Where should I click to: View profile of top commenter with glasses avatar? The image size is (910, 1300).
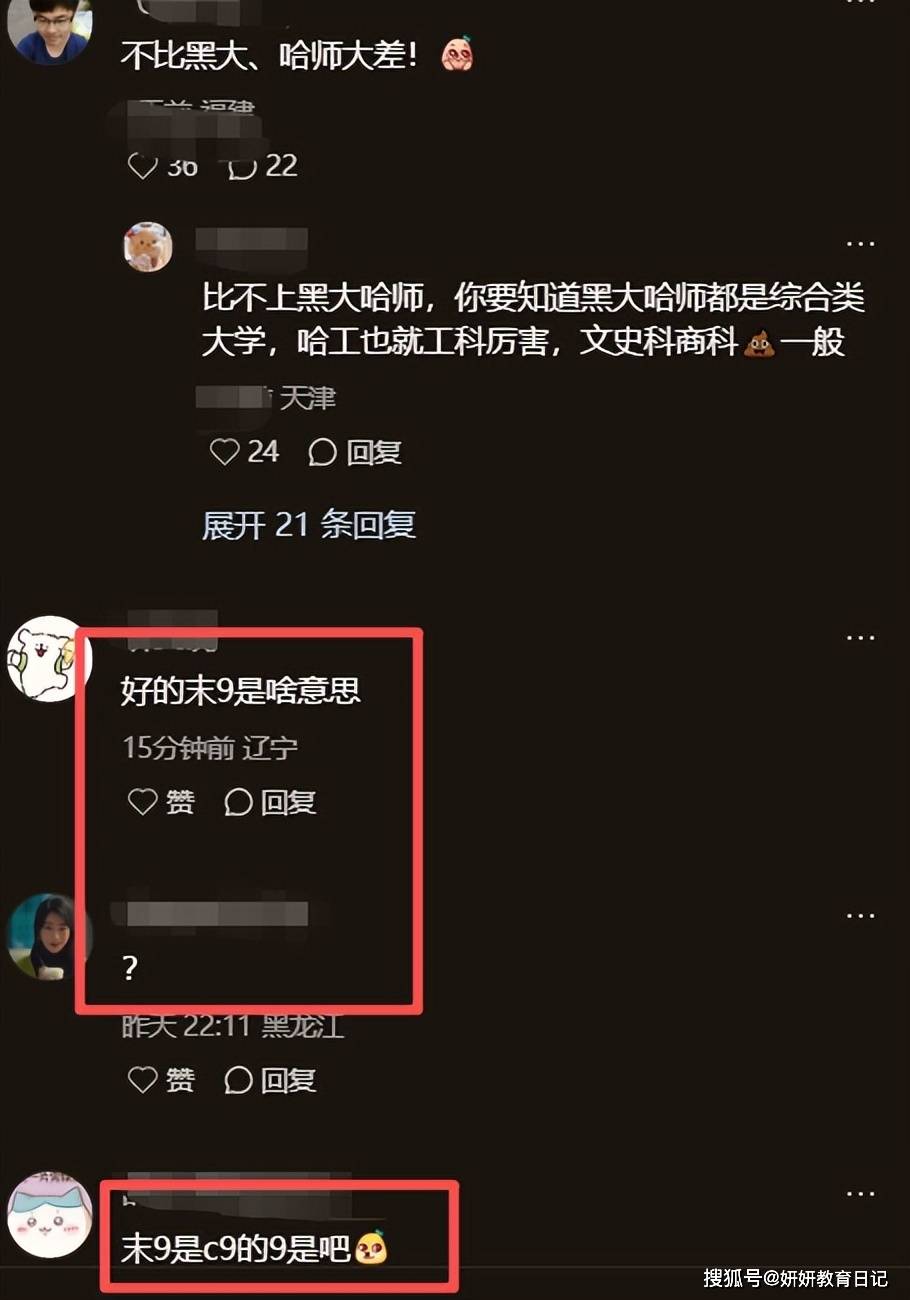click(49, 30)
